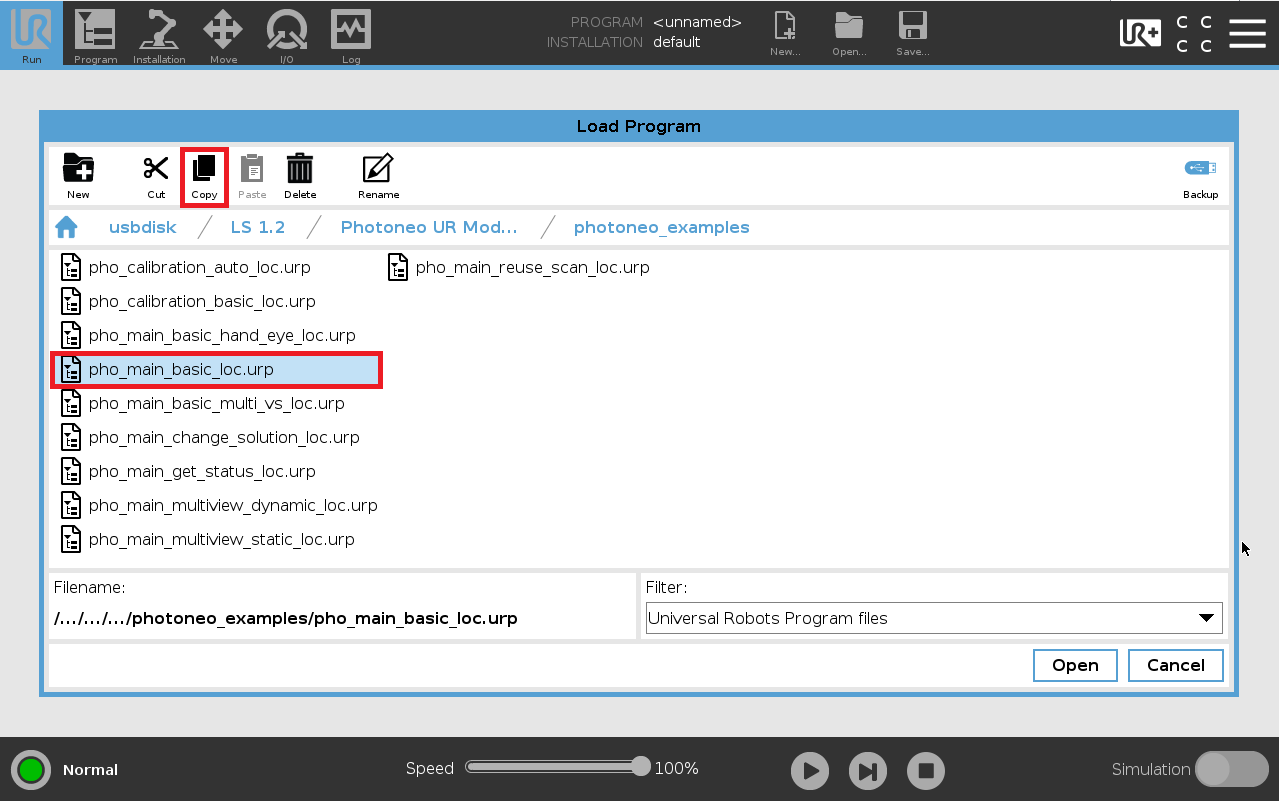Click the Stop button in footer
1279x801 pixels.
tap(926, 771)
